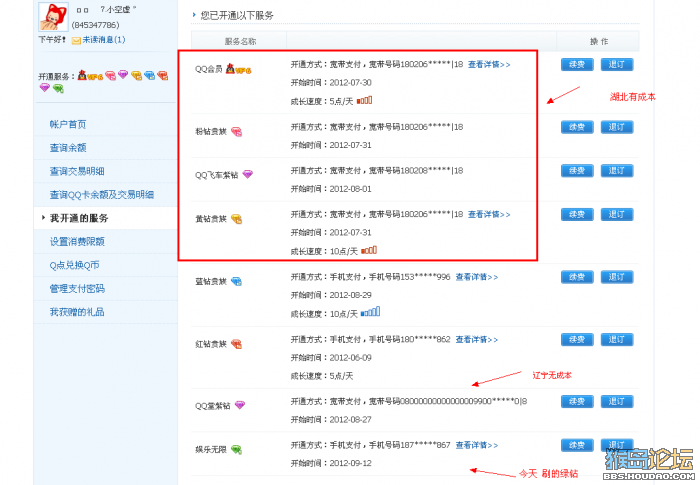Viewport: 700px width, 485px height.
Task: Open 设置消费限额 in the sidebar
Action: click(77, 242)
